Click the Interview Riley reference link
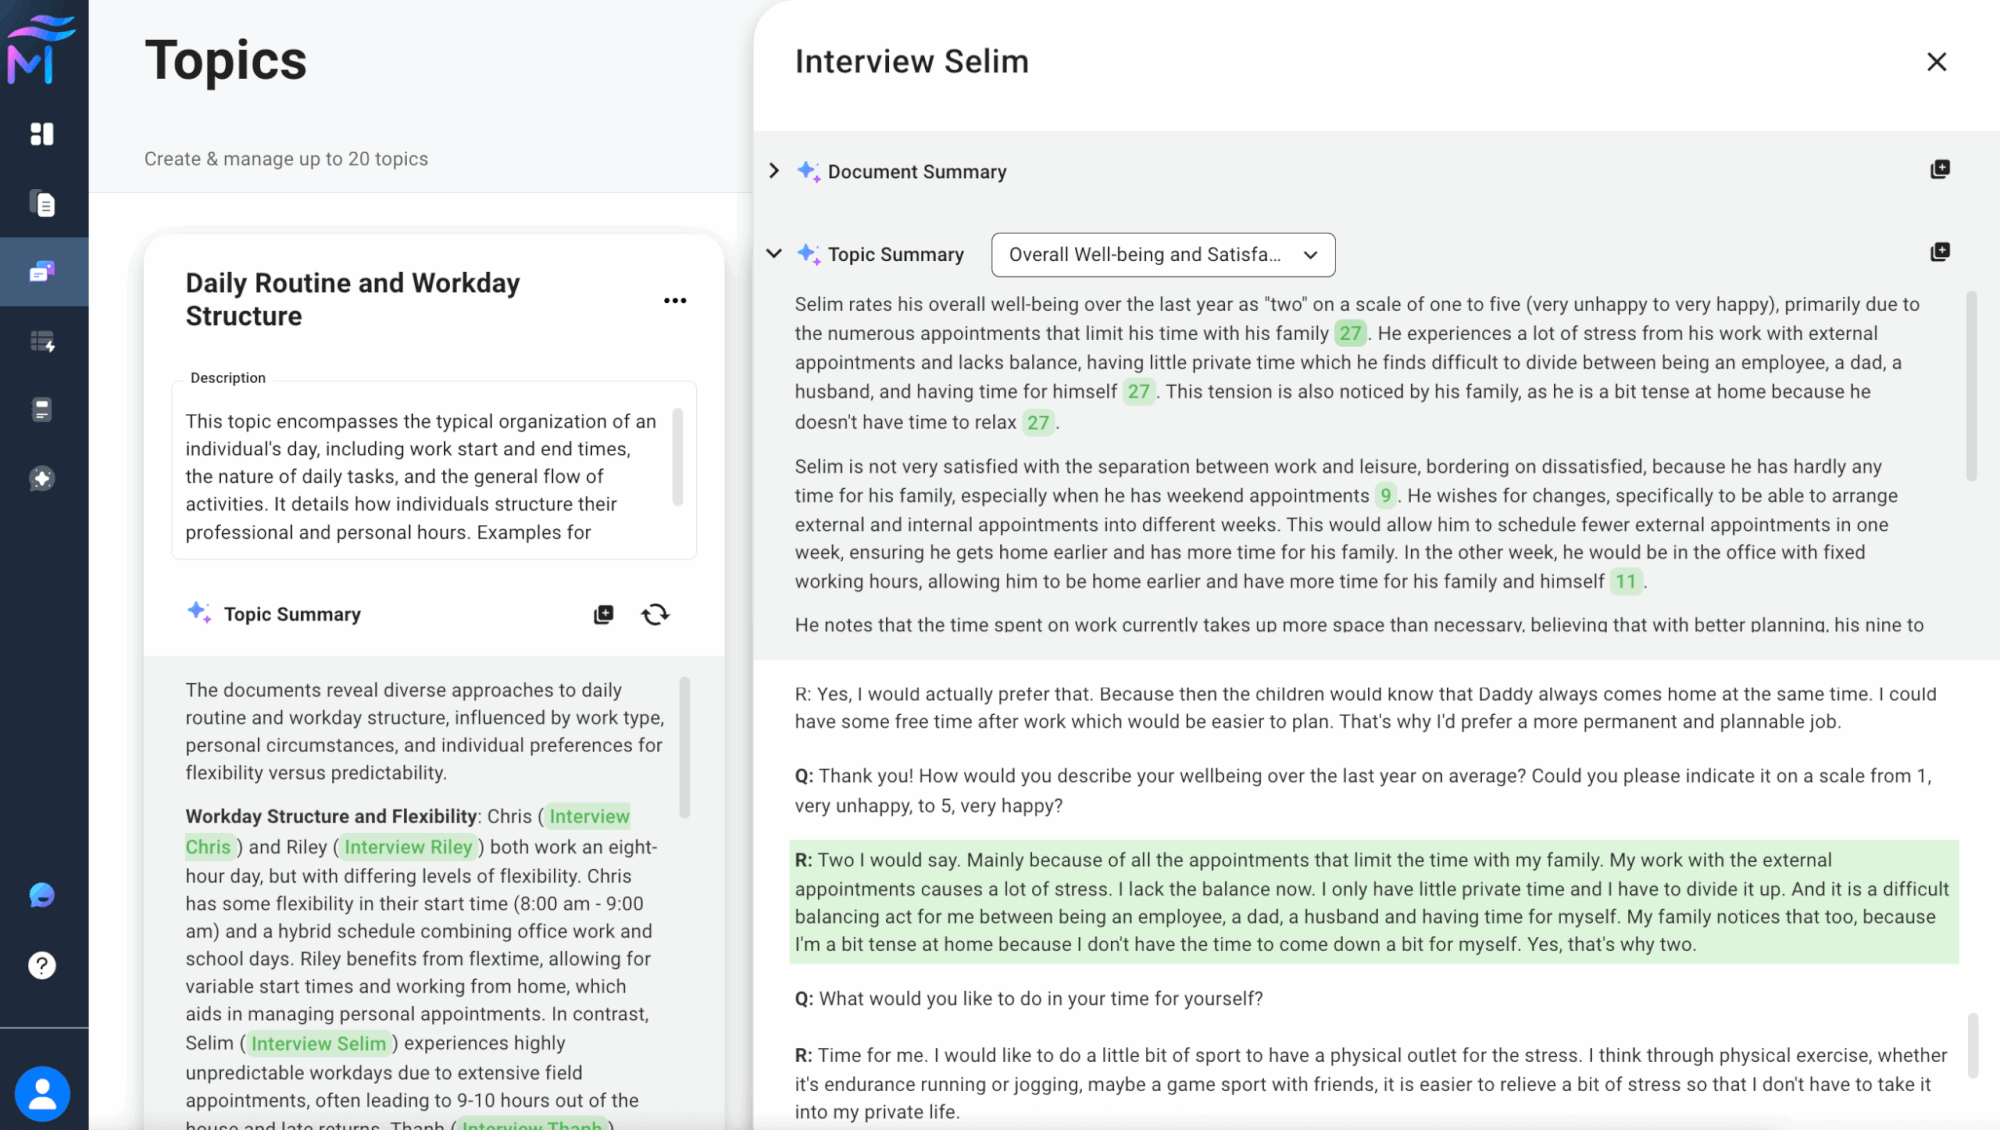2000x1130 pixels. (408, 847)
